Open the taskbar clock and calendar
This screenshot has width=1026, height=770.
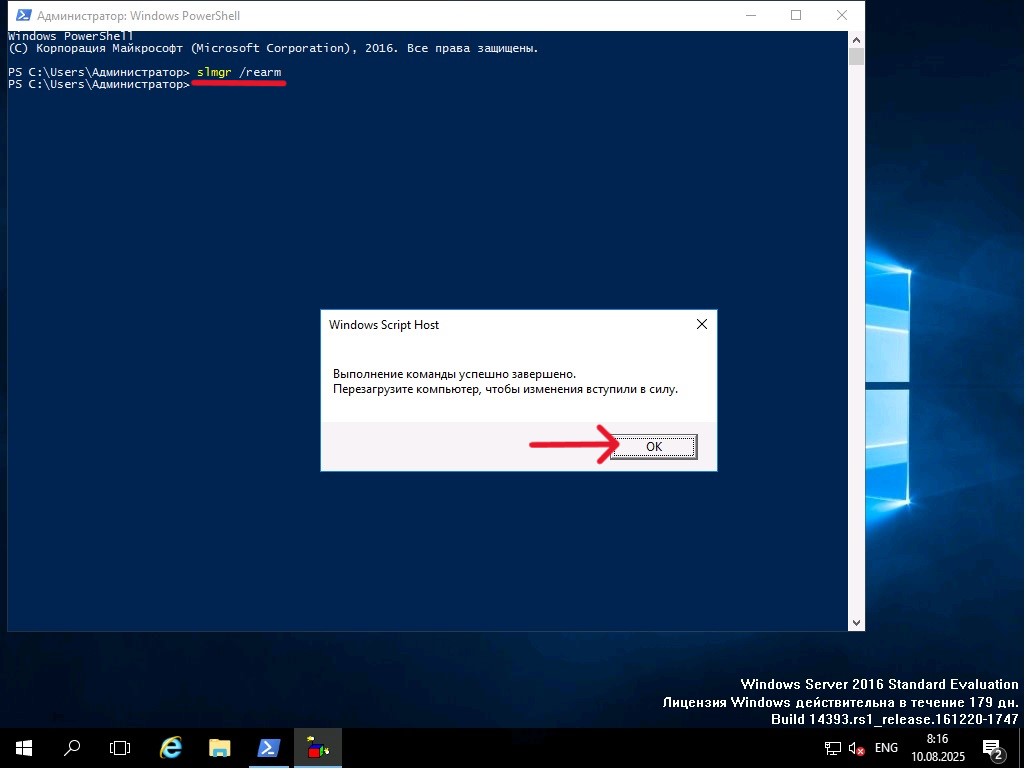tap(937, 748)
